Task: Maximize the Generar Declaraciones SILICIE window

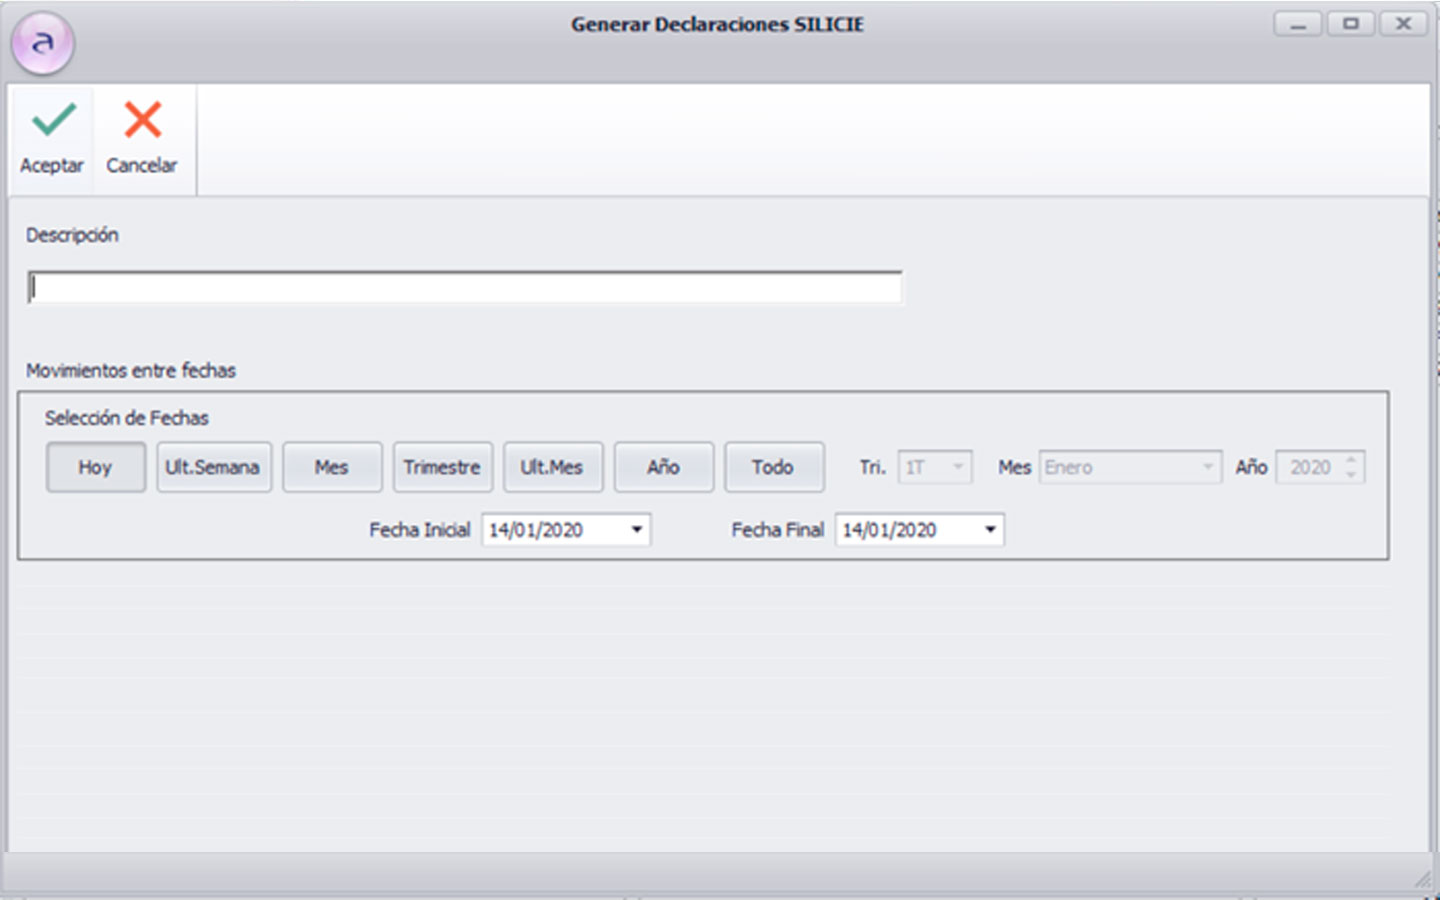Action: pos(1351,24)
